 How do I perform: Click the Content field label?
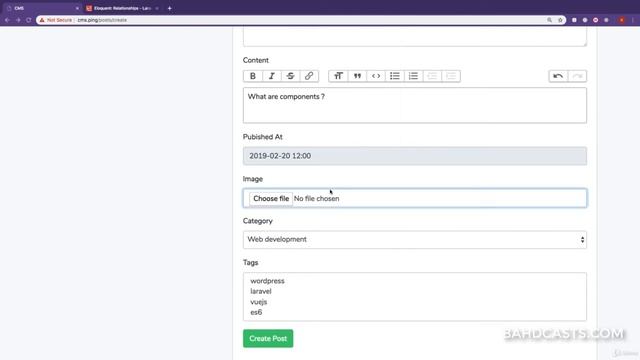pyautogui.click(x=256, y=60)
